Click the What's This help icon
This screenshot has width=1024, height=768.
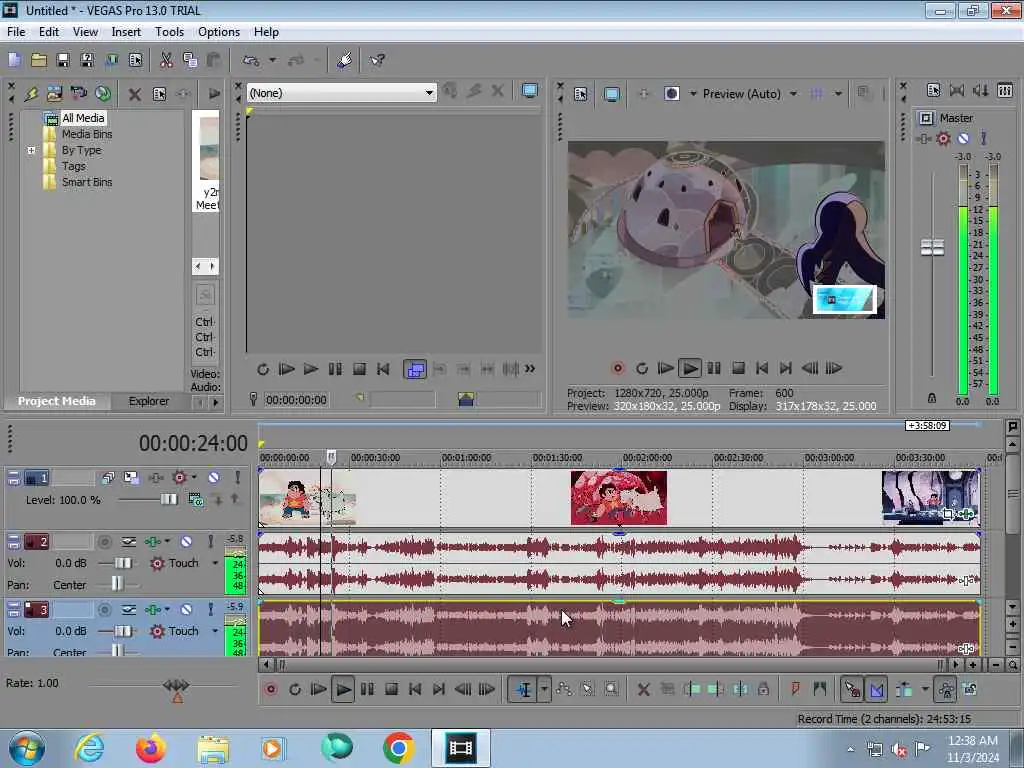point(377,60)
